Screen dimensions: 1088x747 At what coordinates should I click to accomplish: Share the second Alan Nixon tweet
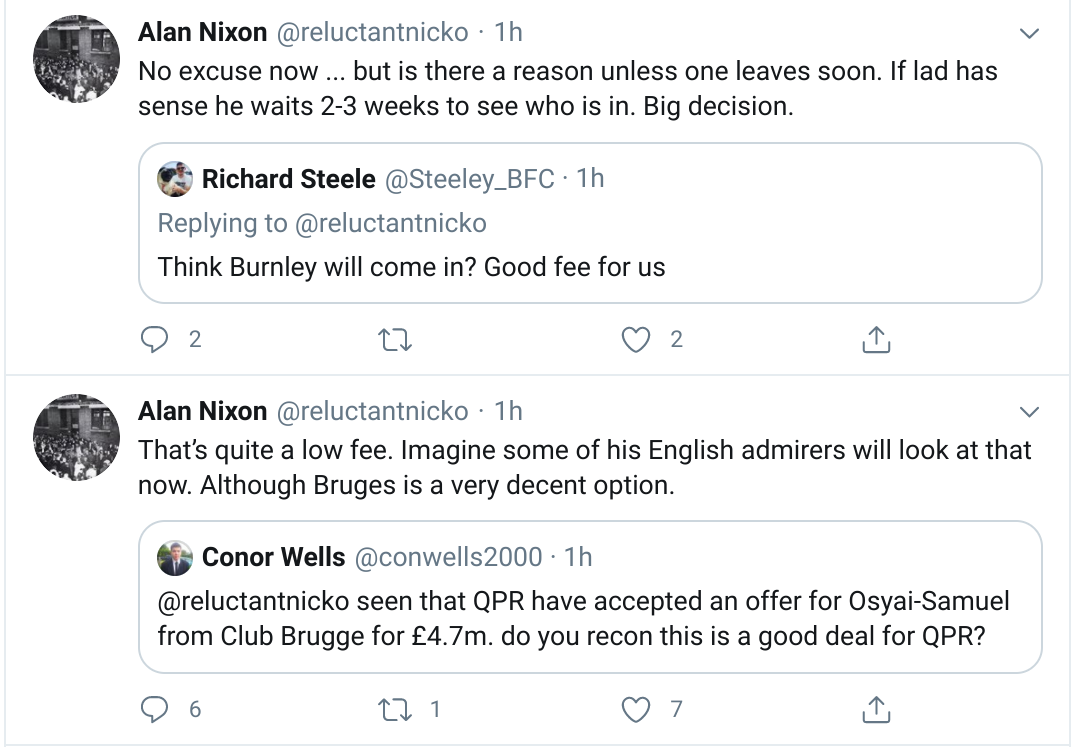876,710
